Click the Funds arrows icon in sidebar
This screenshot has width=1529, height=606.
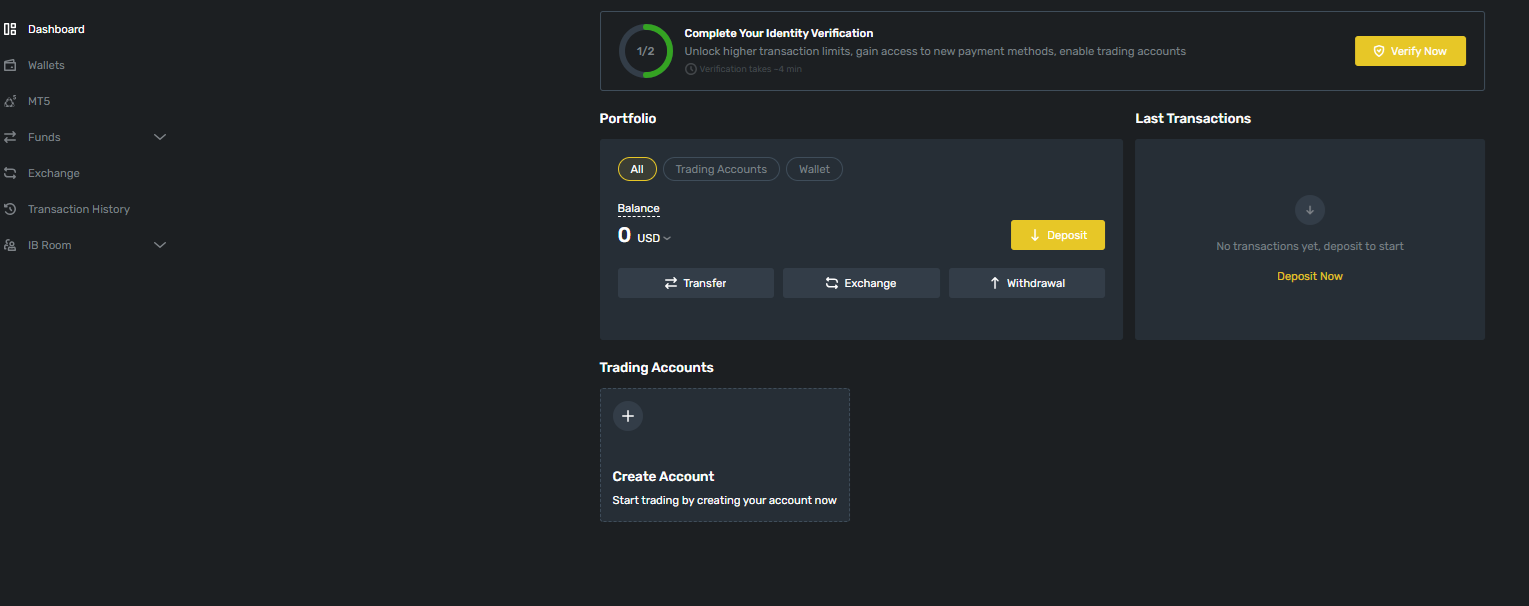pyautogui.click(x=10, y=137)
